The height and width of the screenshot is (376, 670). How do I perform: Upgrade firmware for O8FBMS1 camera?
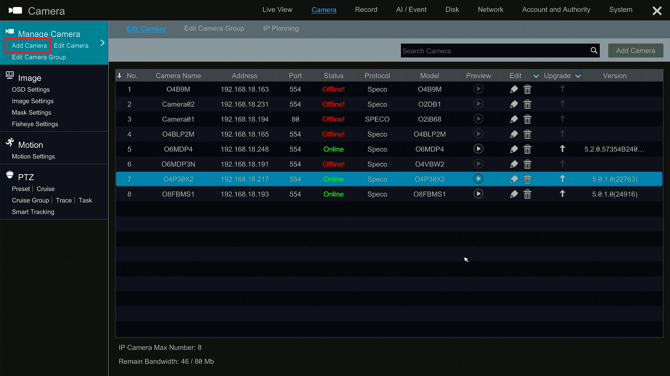coord(562,194)
